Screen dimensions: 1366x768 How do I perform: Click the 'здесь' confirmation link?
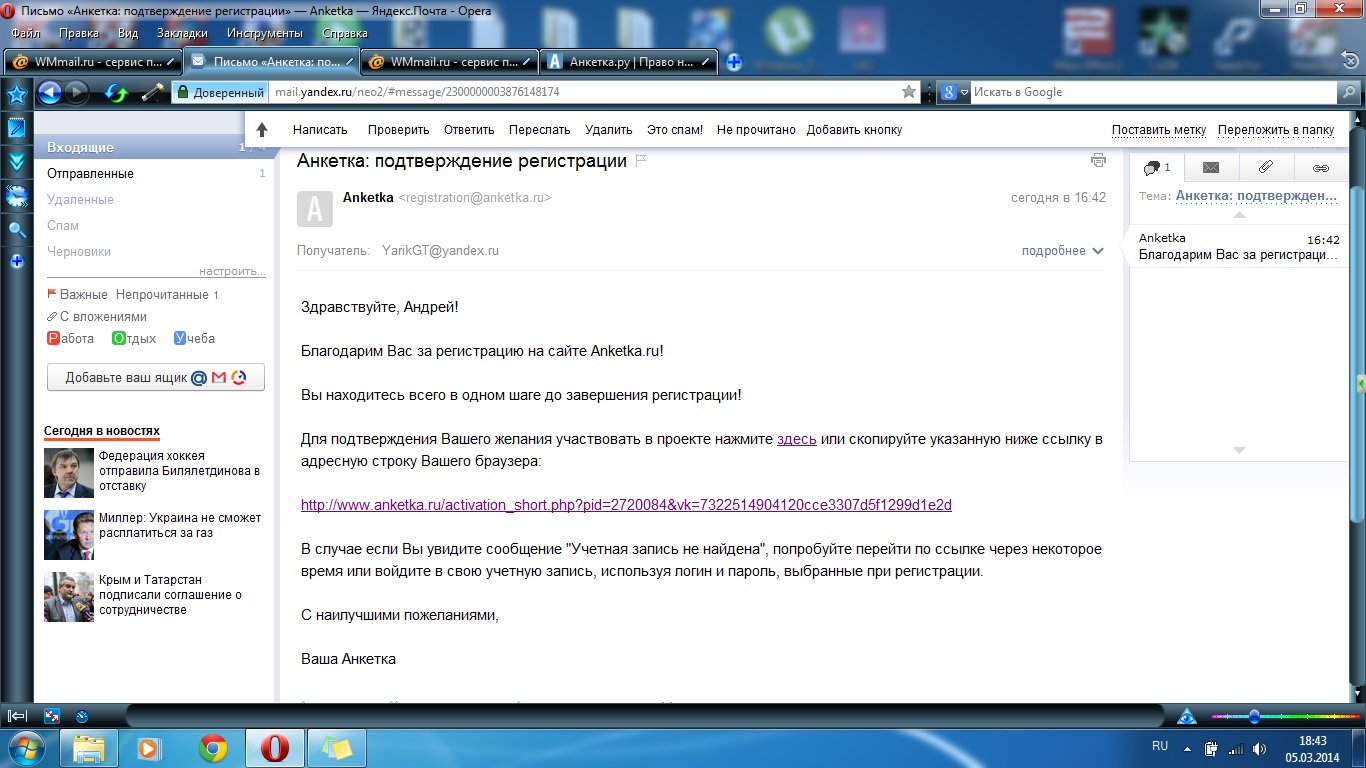click(797, 439)
